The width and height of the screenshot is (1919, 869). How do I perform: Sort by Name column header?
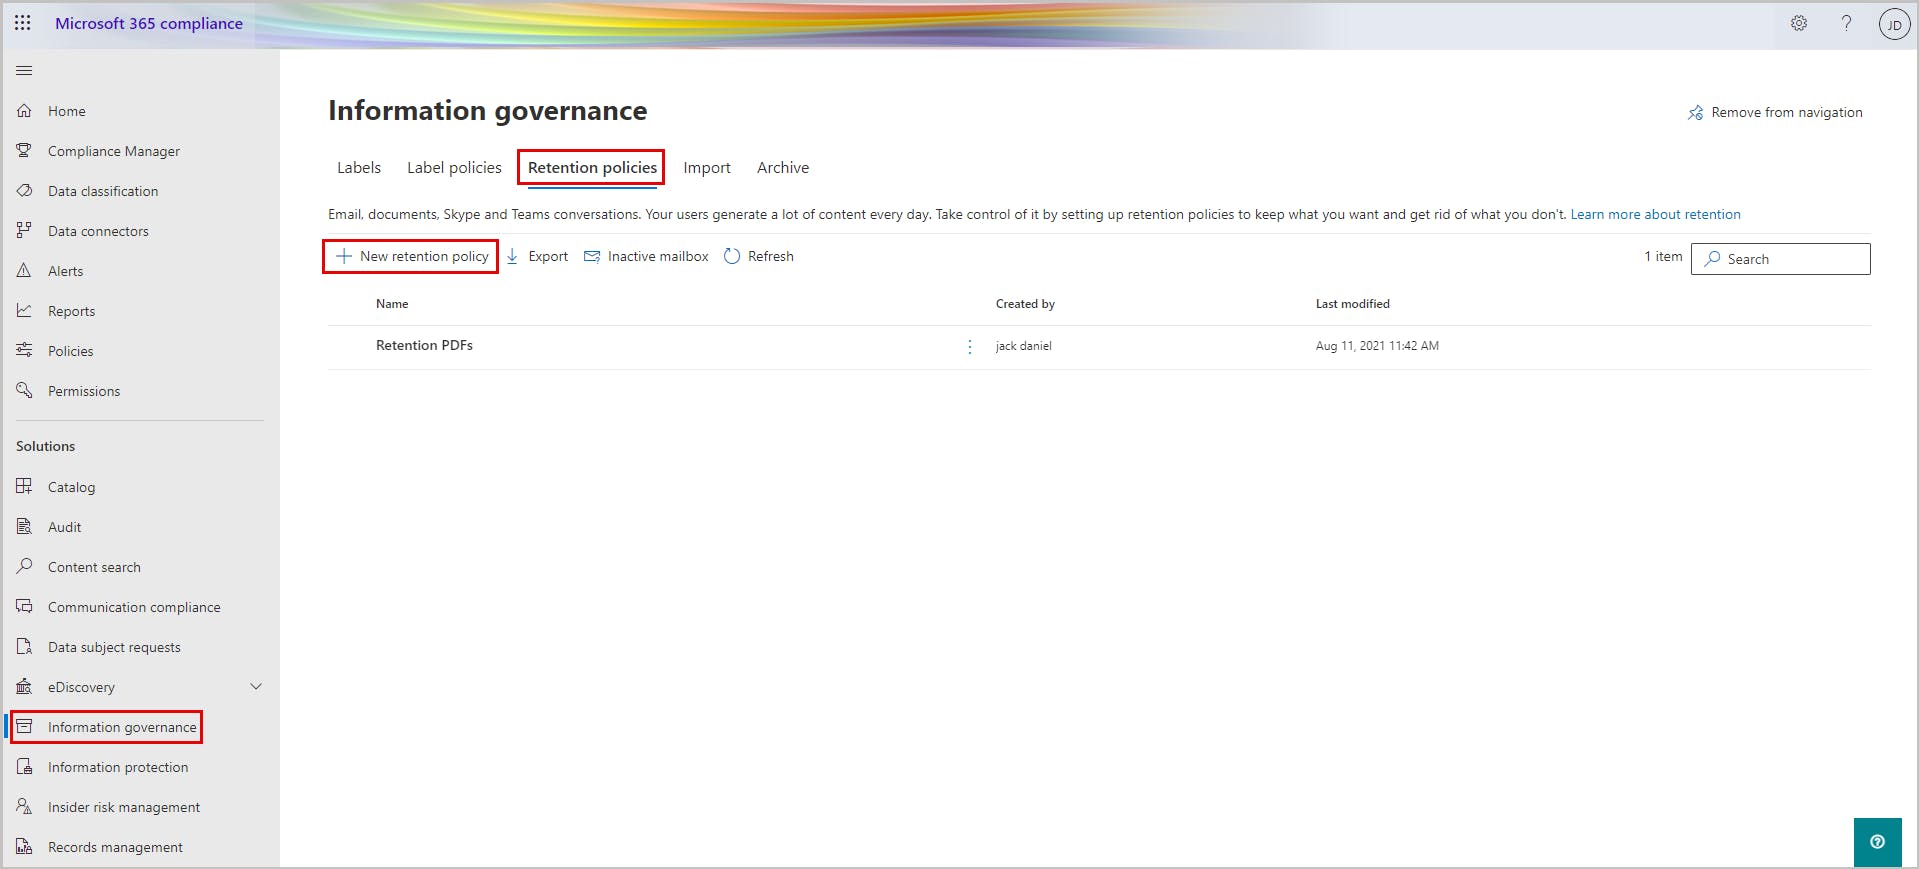pos(392,304)
